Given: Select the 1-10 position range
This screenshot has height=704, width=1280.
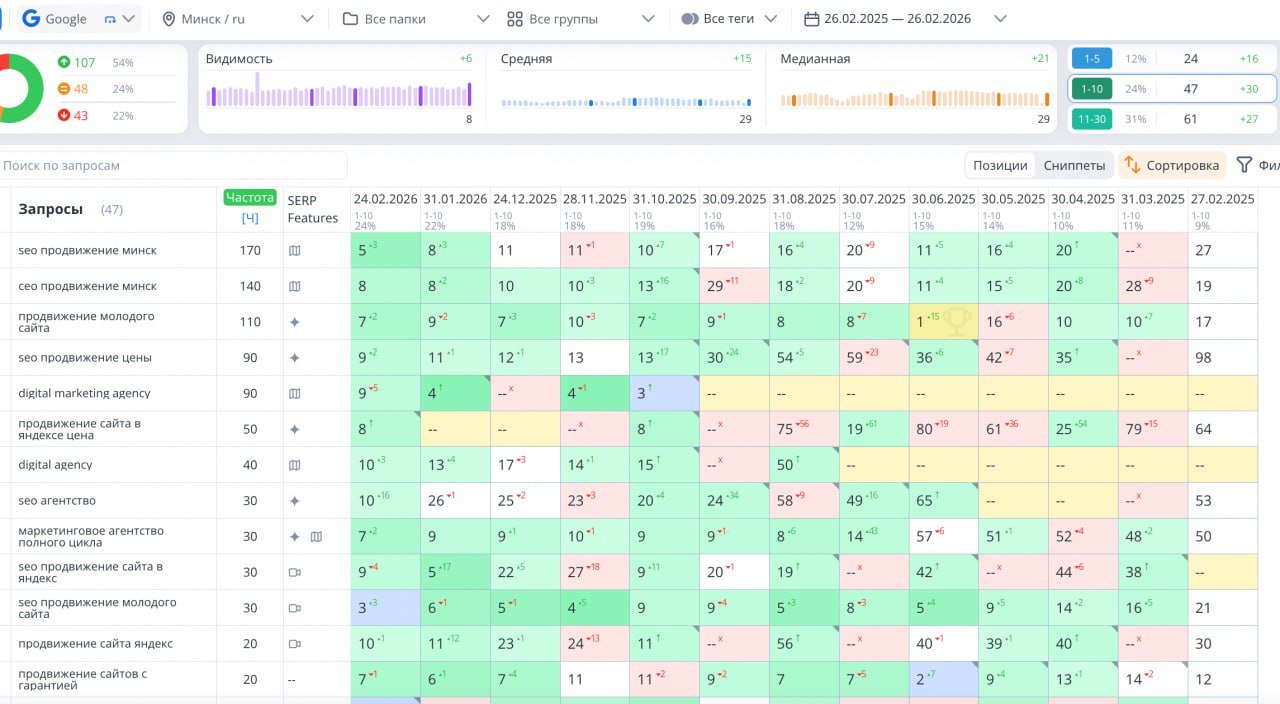Looking at the screenshot, I should coord(1091,89).
